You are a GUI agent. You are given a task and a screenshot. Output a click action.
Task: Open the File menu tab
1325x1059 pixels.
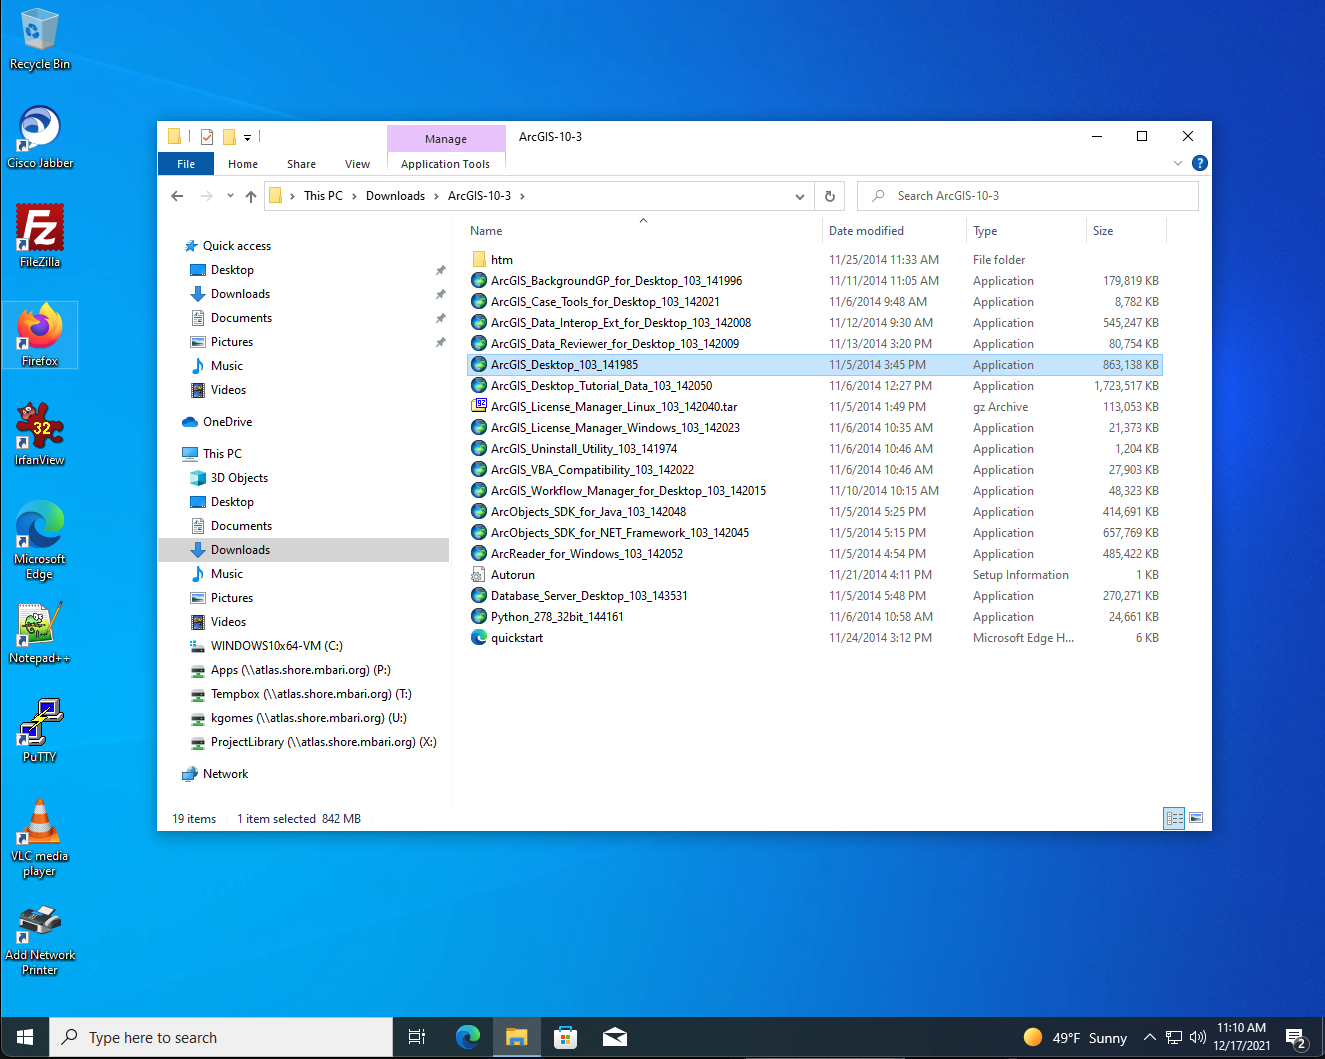186,164
